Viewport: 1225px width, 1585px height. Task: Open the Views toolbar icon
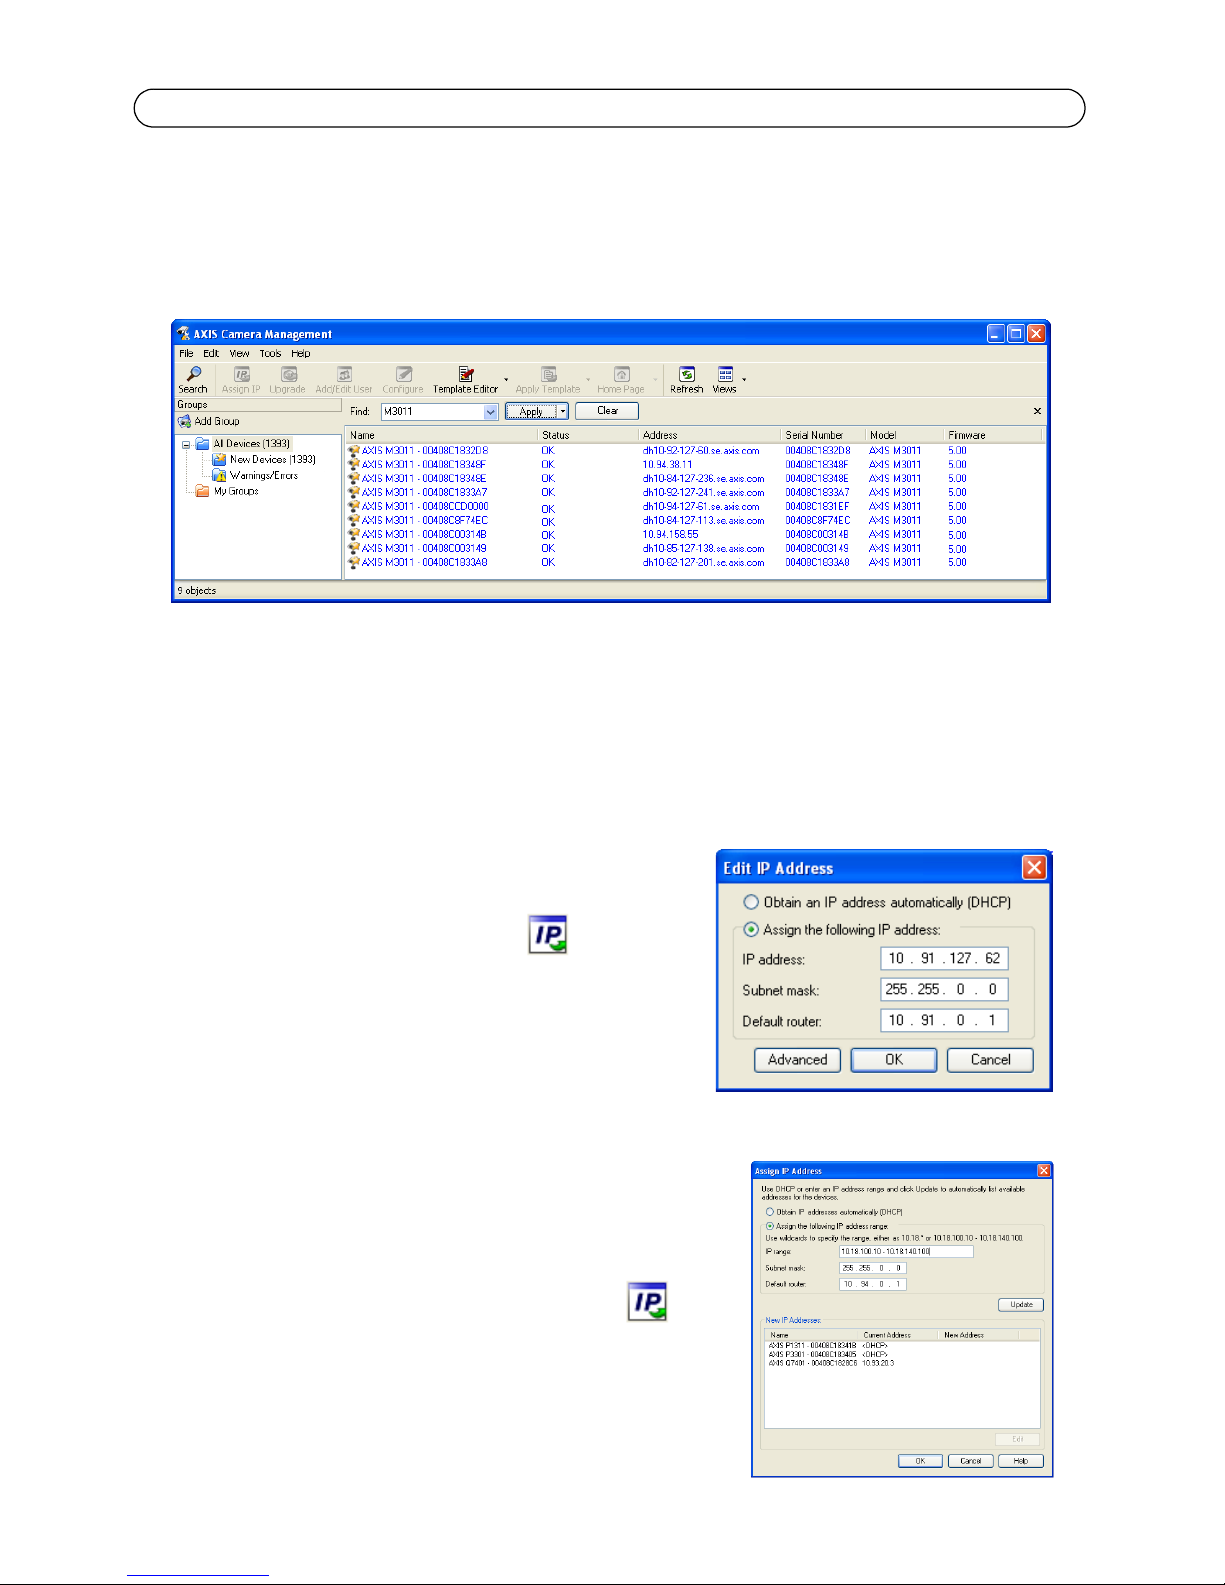[x=725, y=375]
